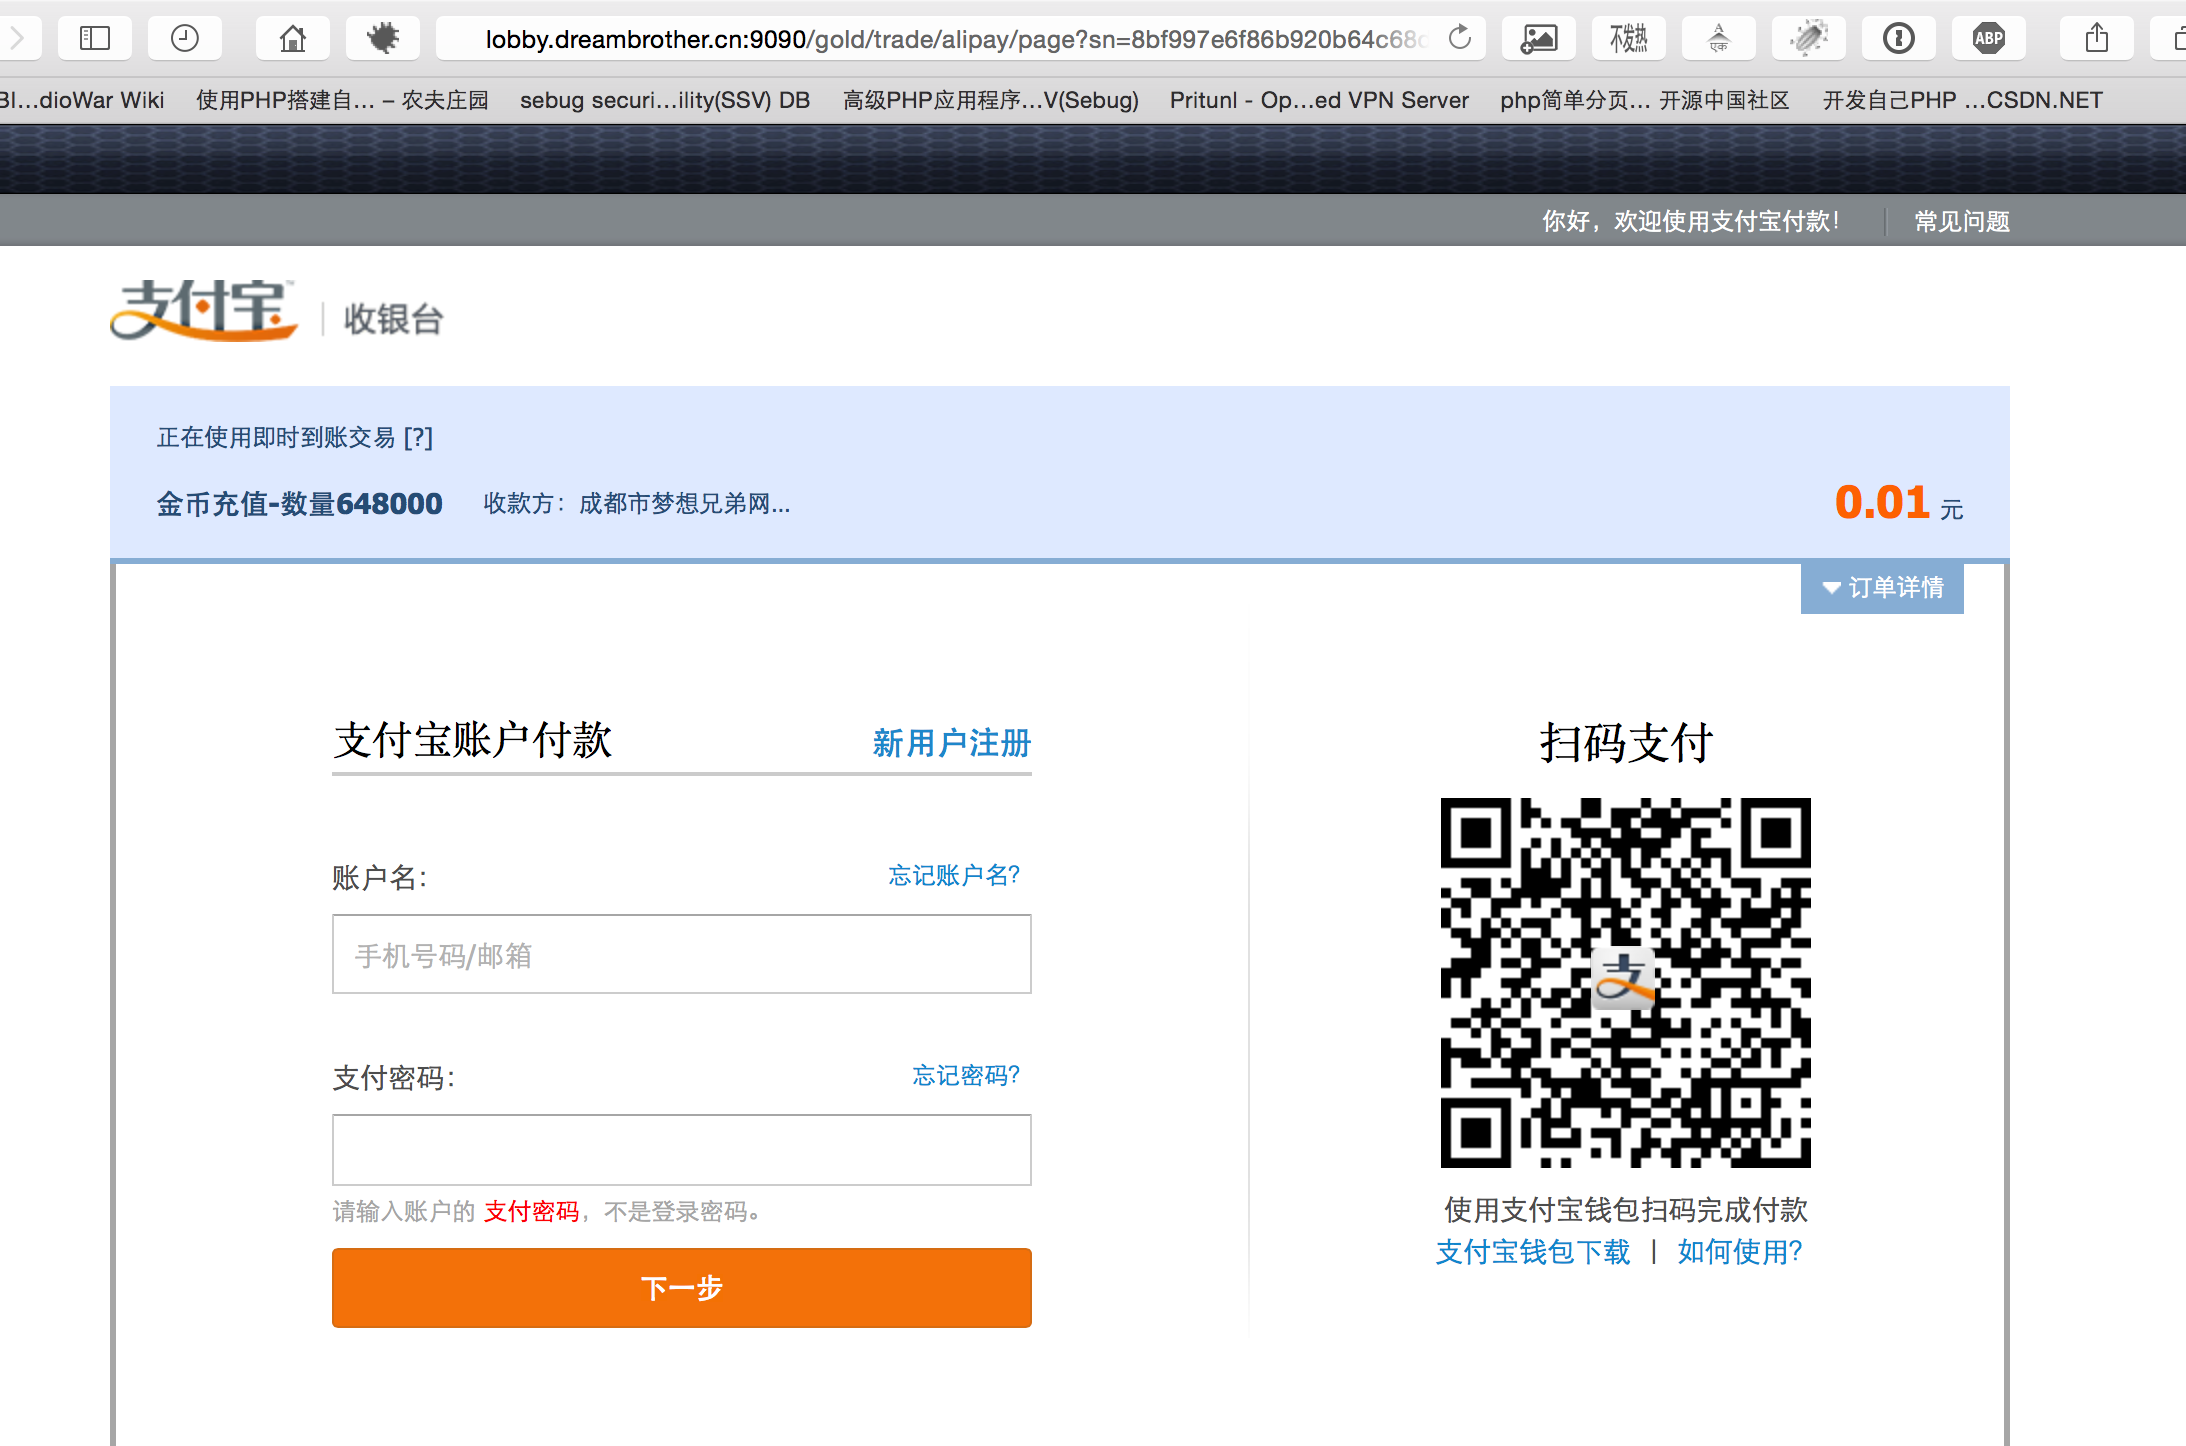The height and width of the screenshot is (1446, 2186).
Task: Click the 账户名 phone/email input field
Action: (x=682, y=954)
